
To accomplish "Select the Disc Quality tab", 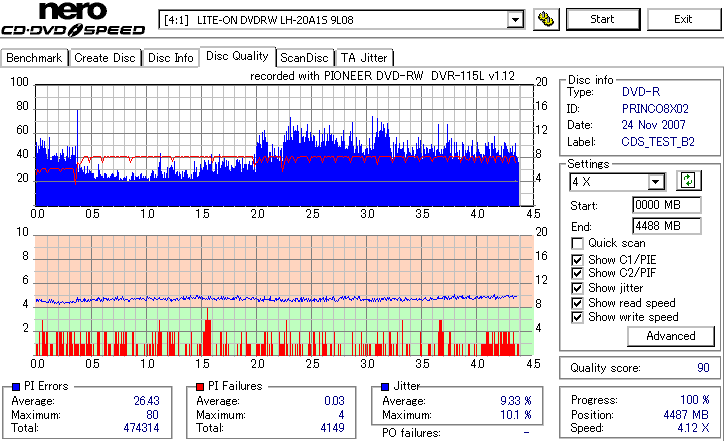I will point(237,56).
